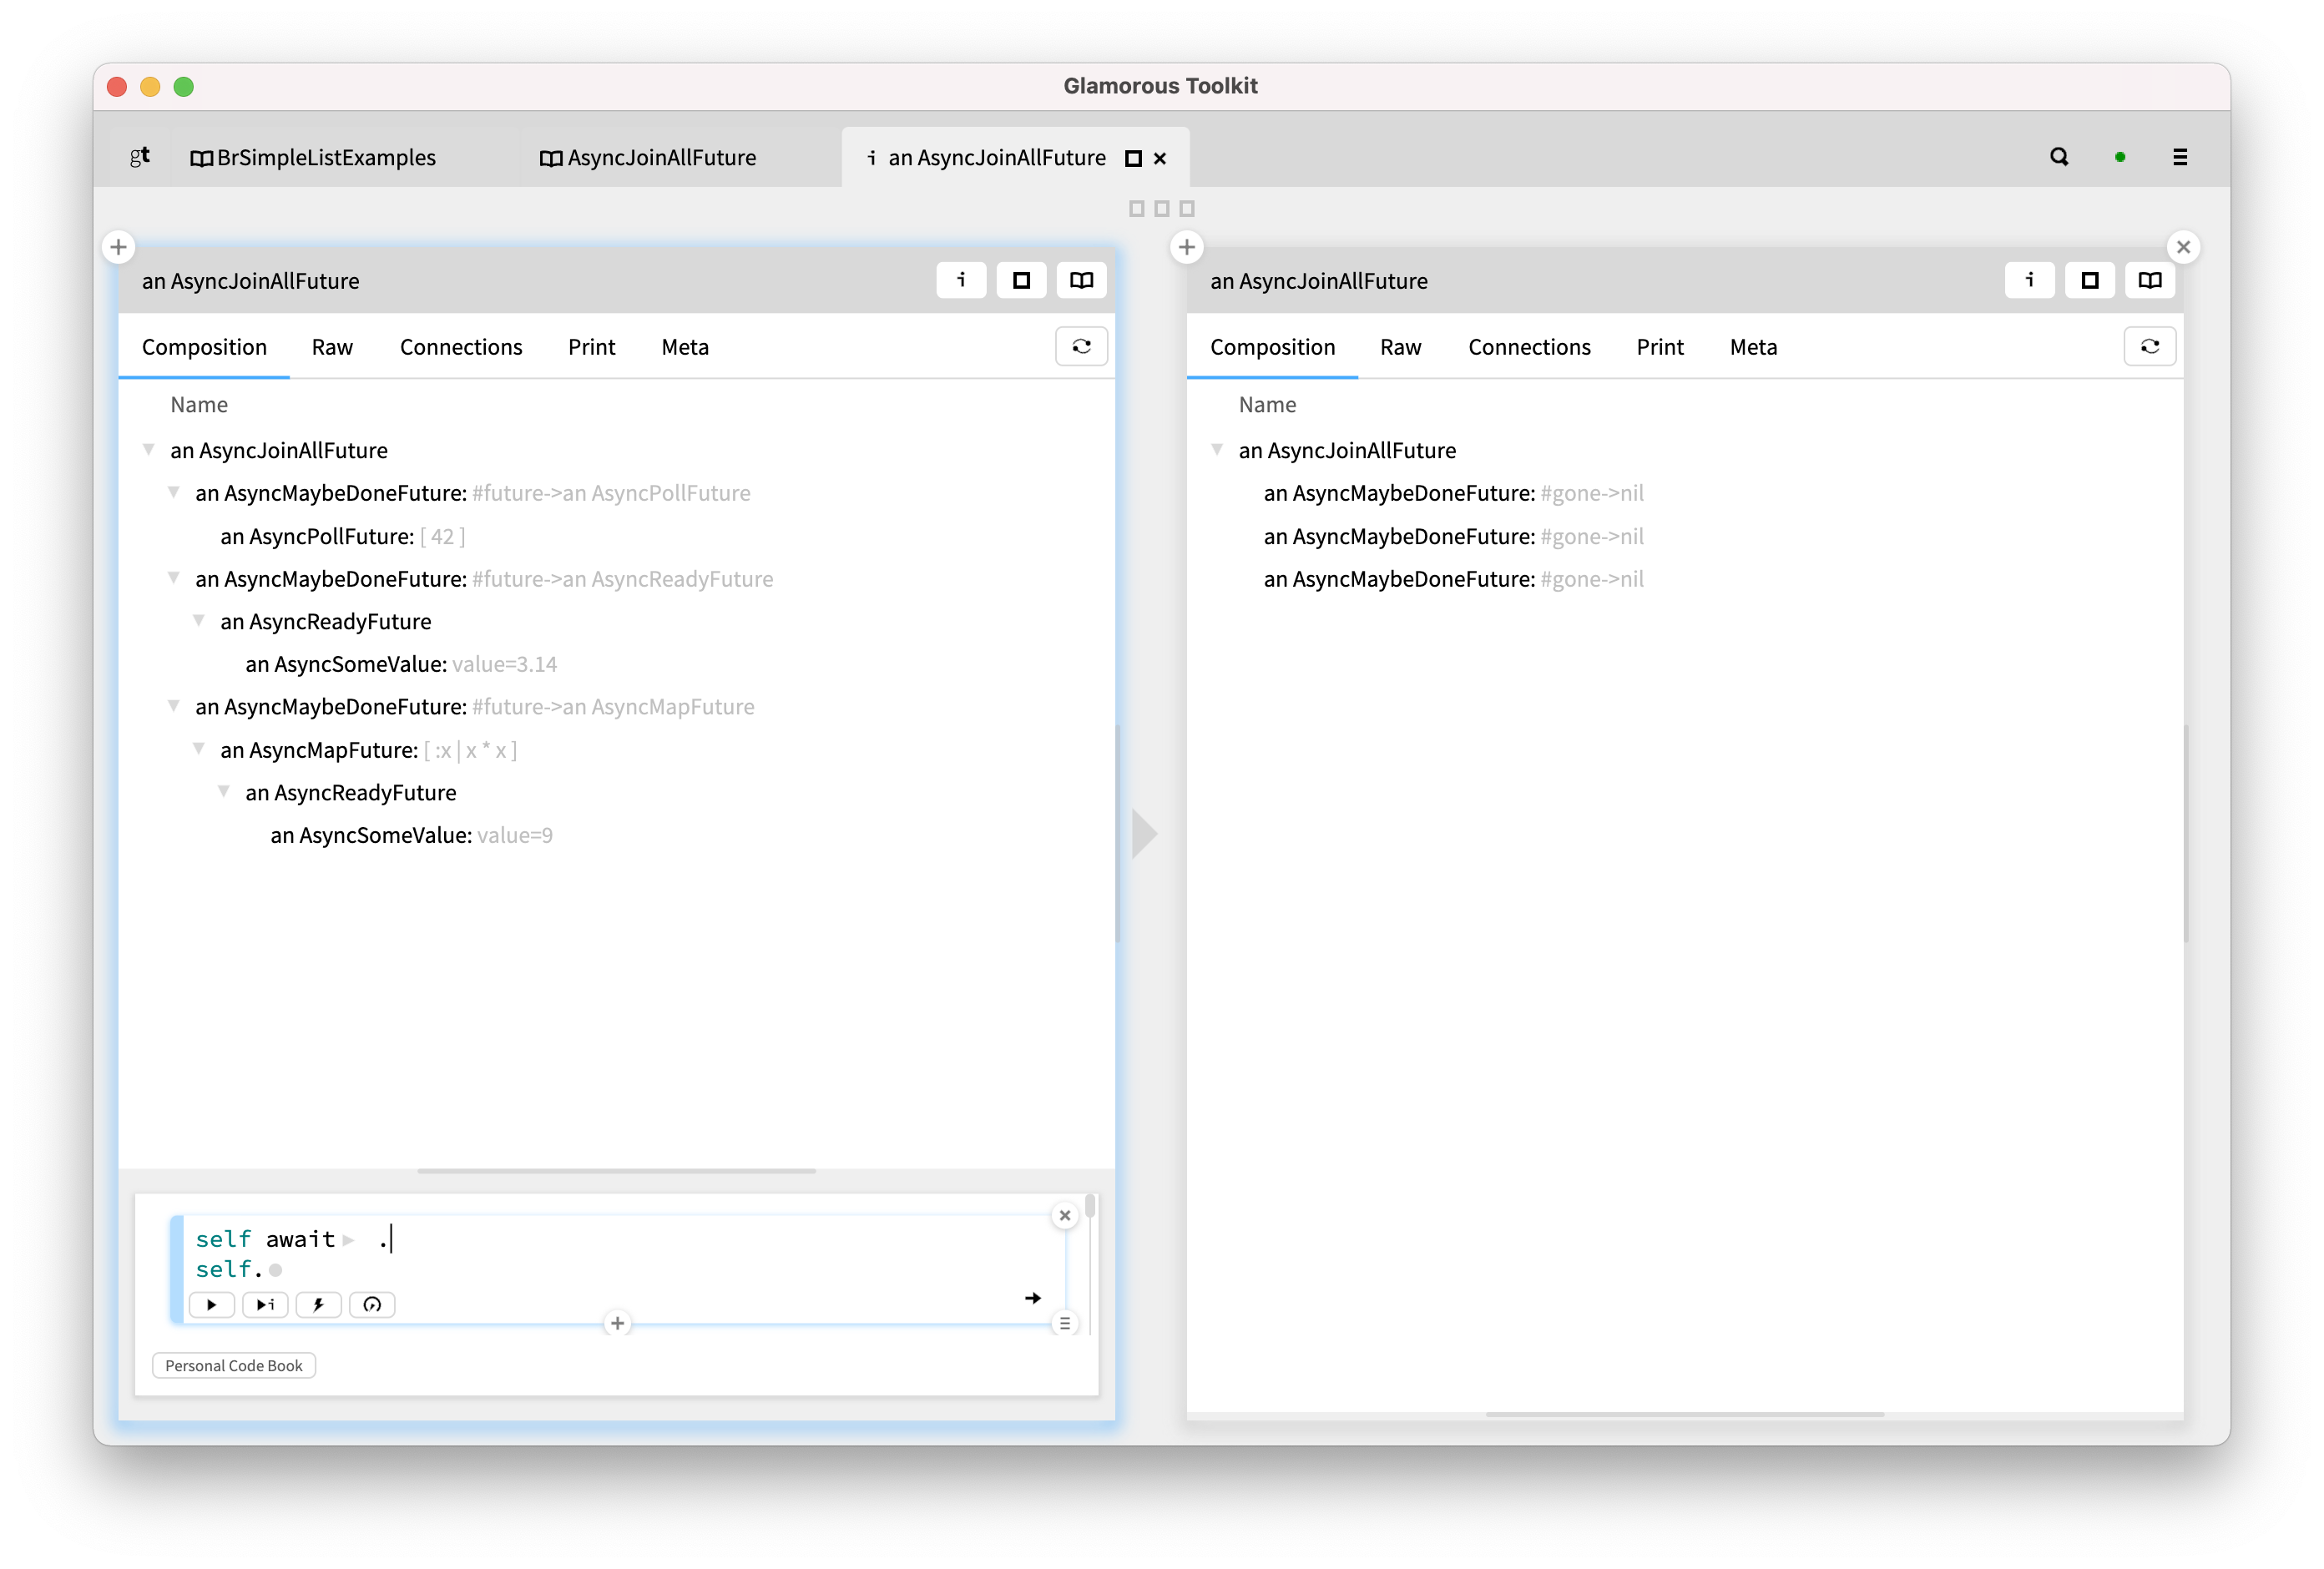Image resolution: width=2324 pixels, height=1569 pixels.
Task: Debug the snippet via the lightning icon
Action: click(x=318, y=1305)
